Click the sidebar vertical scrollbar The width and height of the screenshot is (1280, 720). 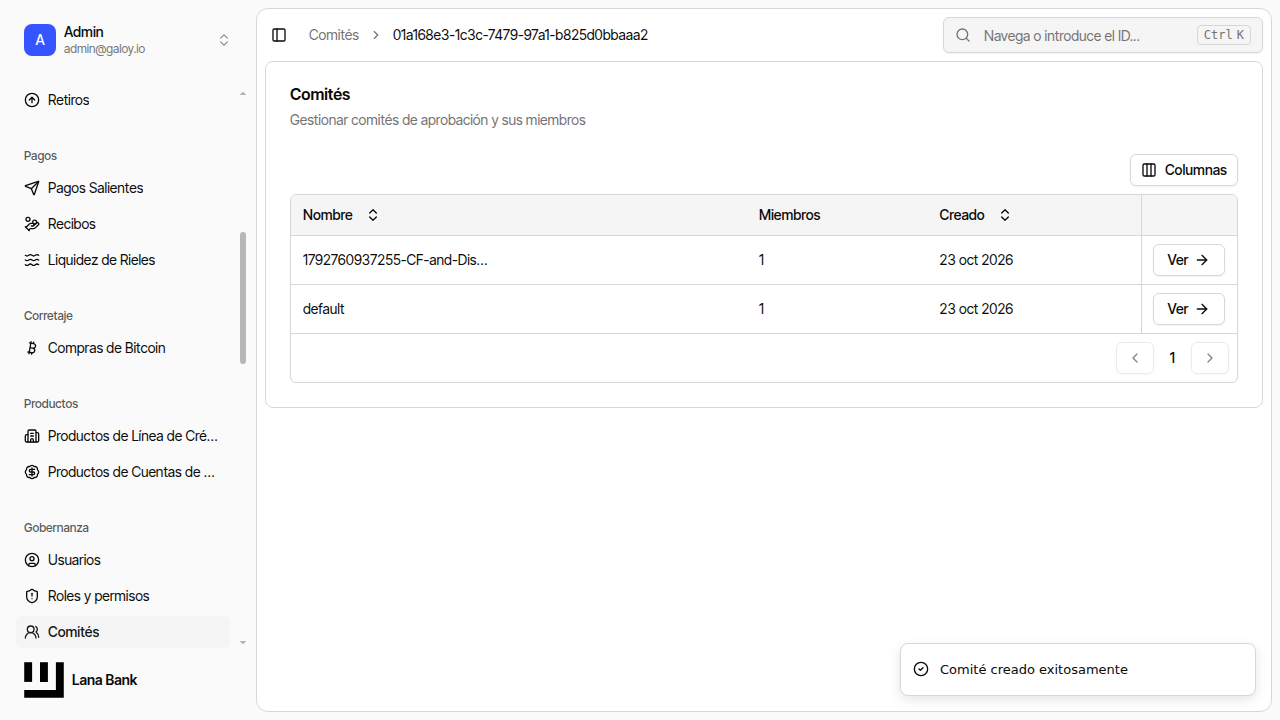242,298
